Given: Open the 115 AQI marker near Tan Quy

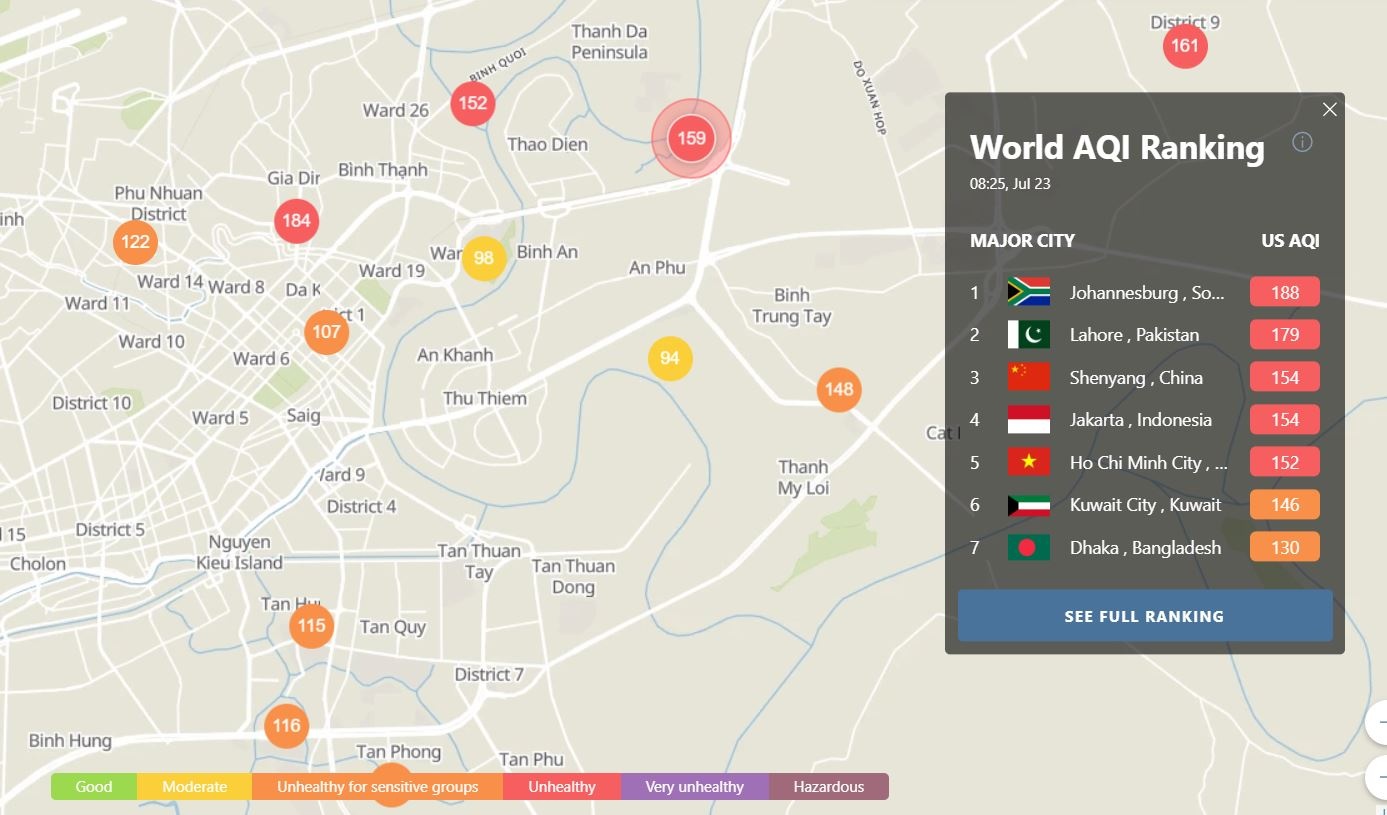Looking at the screenshot, I should [311, 626].
